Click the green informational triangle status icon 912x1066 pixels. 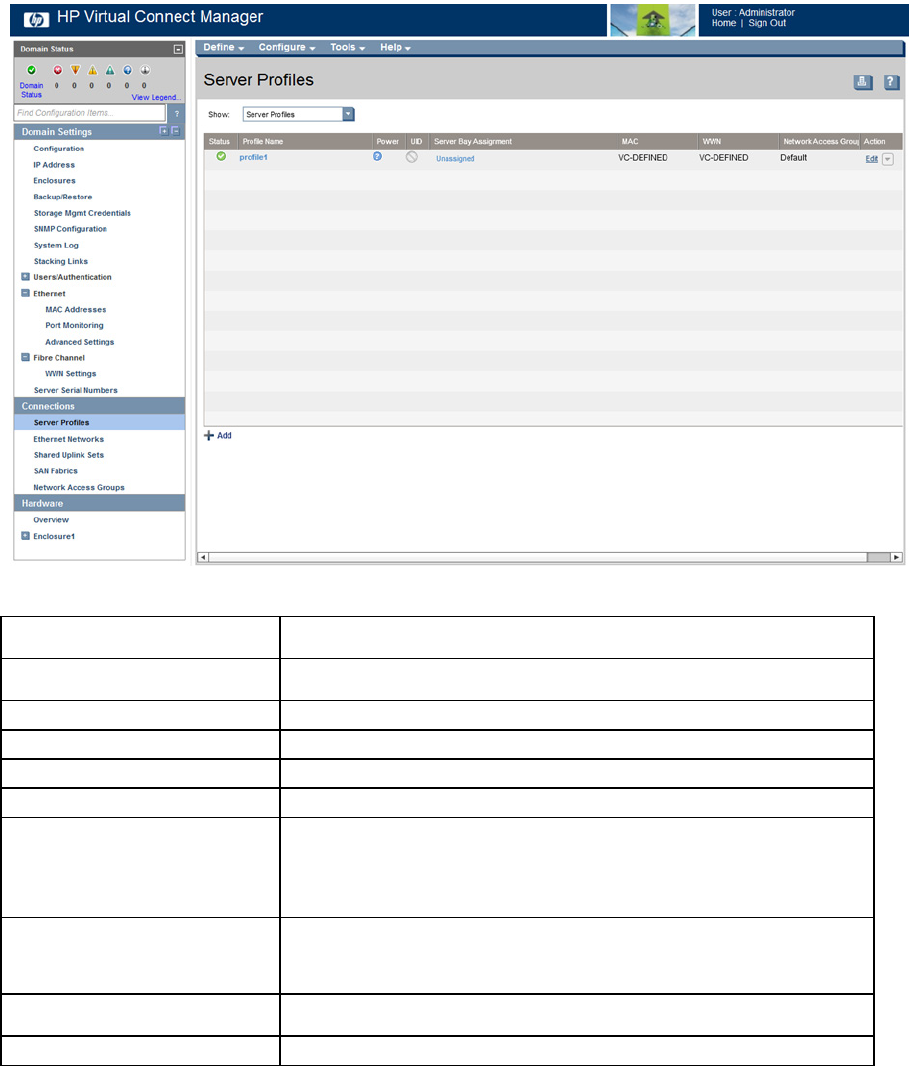109,70
